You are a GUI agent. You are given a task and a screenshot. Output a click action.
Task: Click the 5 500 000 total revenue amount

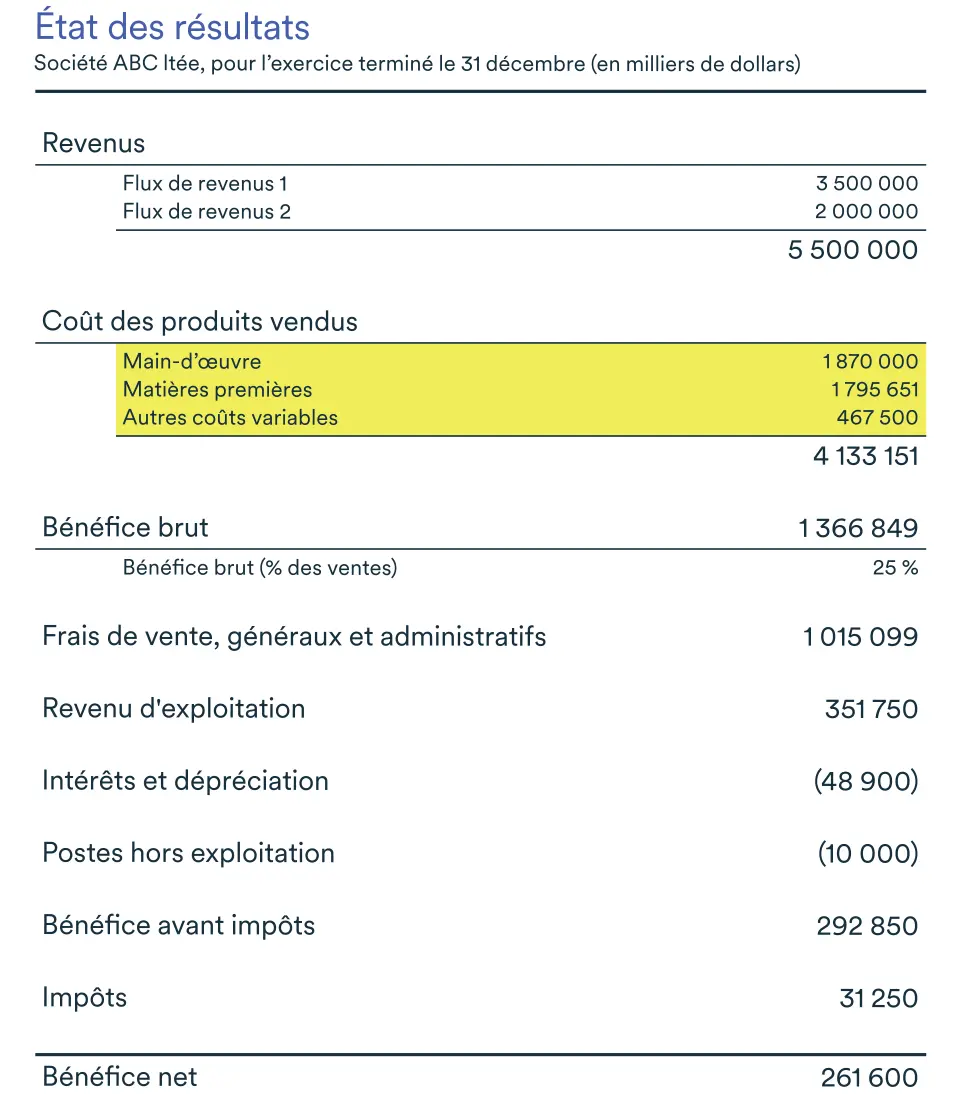point(852,250)
